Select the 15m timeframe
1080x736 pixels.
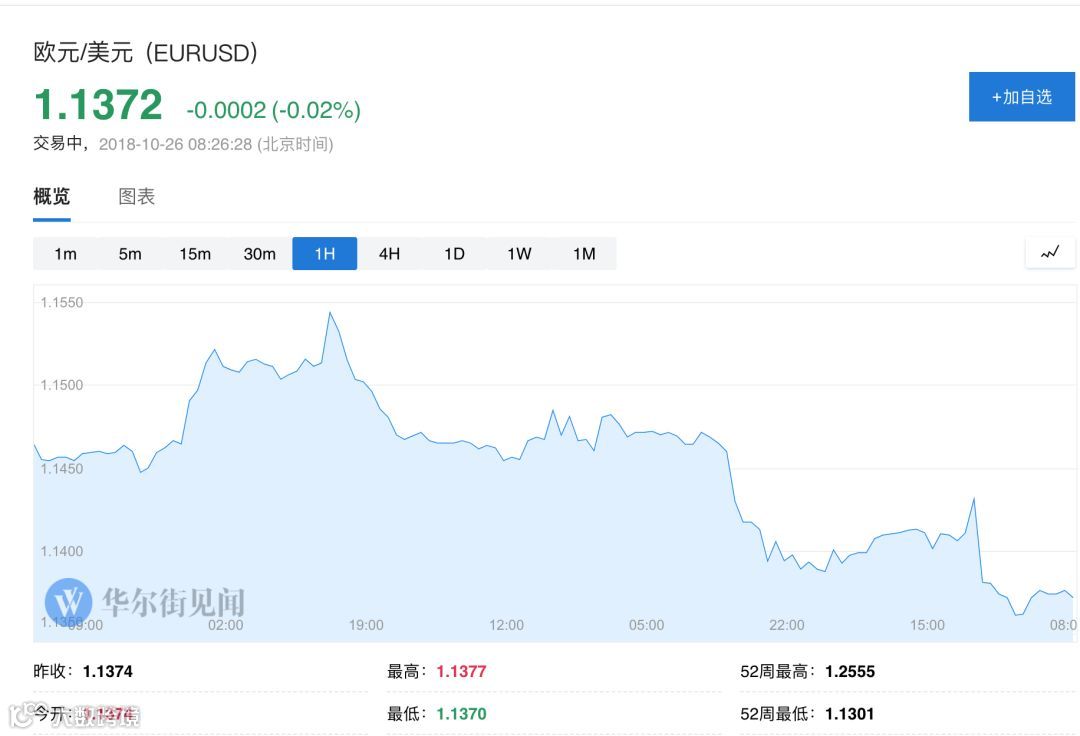pyautogui.click(x=195, y=254)
